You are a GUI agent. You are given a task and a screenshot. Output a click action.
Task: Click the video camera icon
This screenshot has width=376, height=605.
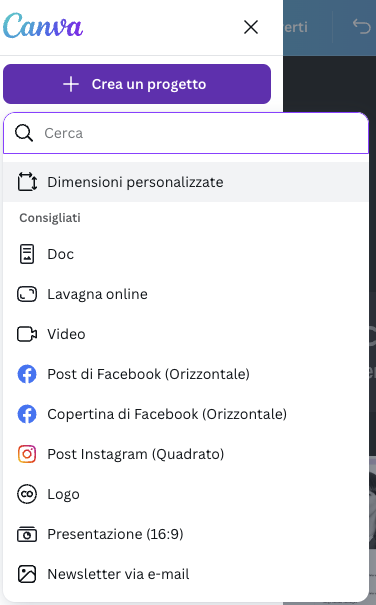click(27, 334)
